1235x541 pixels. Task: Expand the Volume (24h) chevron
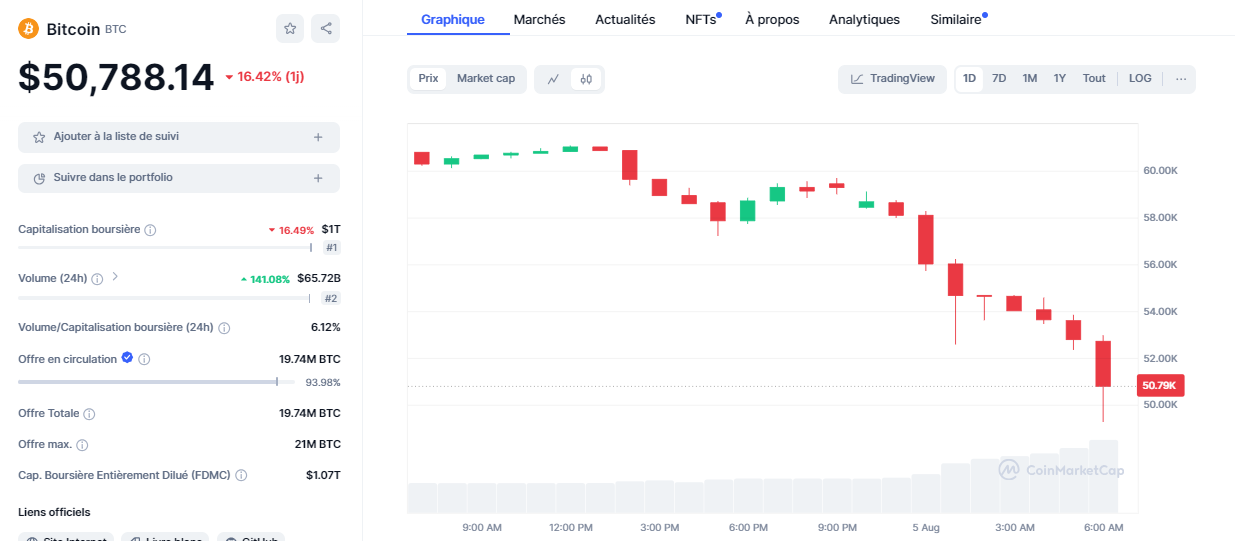(115, 277)
